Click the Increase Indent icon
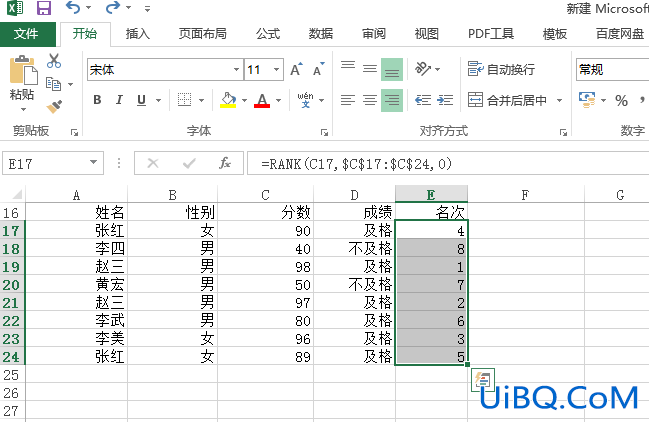 [x=445, y=100]
